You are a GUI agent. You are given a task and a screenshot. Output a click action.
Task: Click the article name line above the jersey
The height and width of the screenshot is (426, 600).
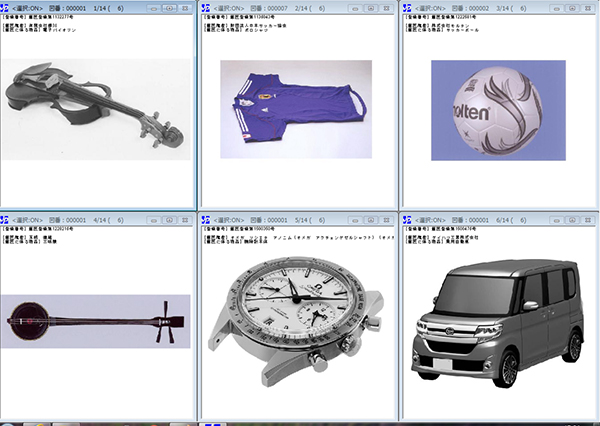pyautogui.click(x=236, y=30)
